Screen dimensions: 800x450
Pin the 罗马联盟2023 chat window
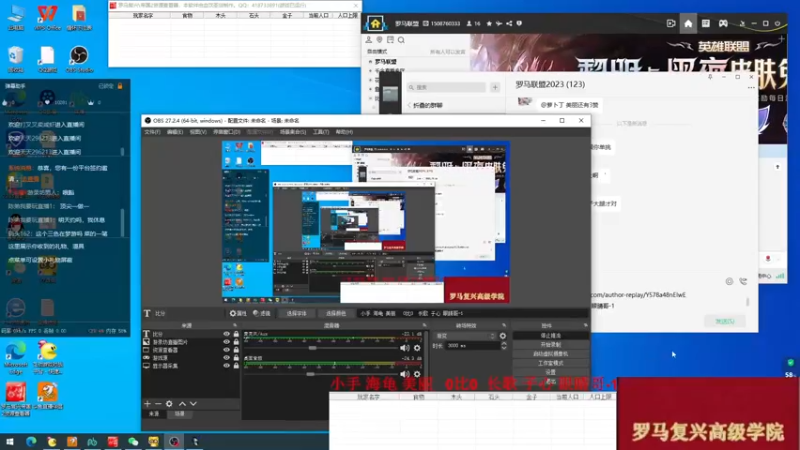(710, 77)
